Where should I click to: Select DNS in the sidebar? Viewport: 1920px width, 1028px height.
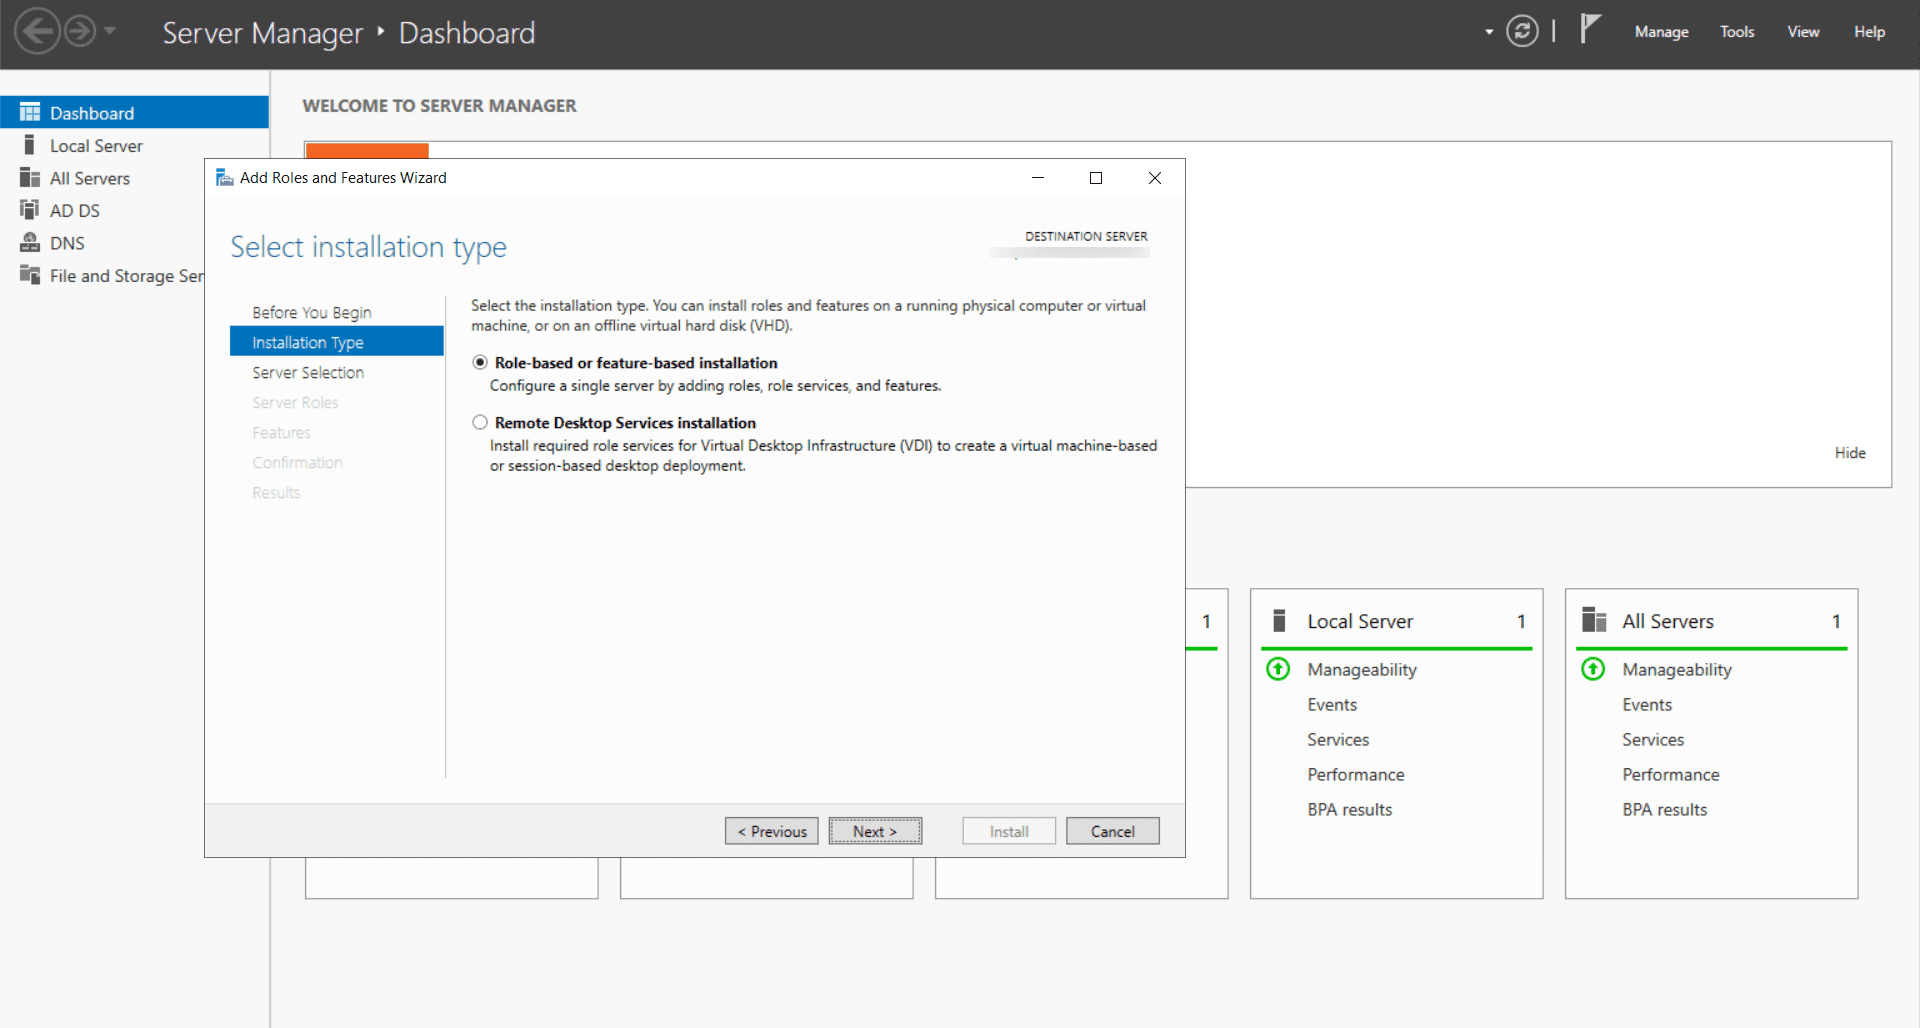coord(67,244)
